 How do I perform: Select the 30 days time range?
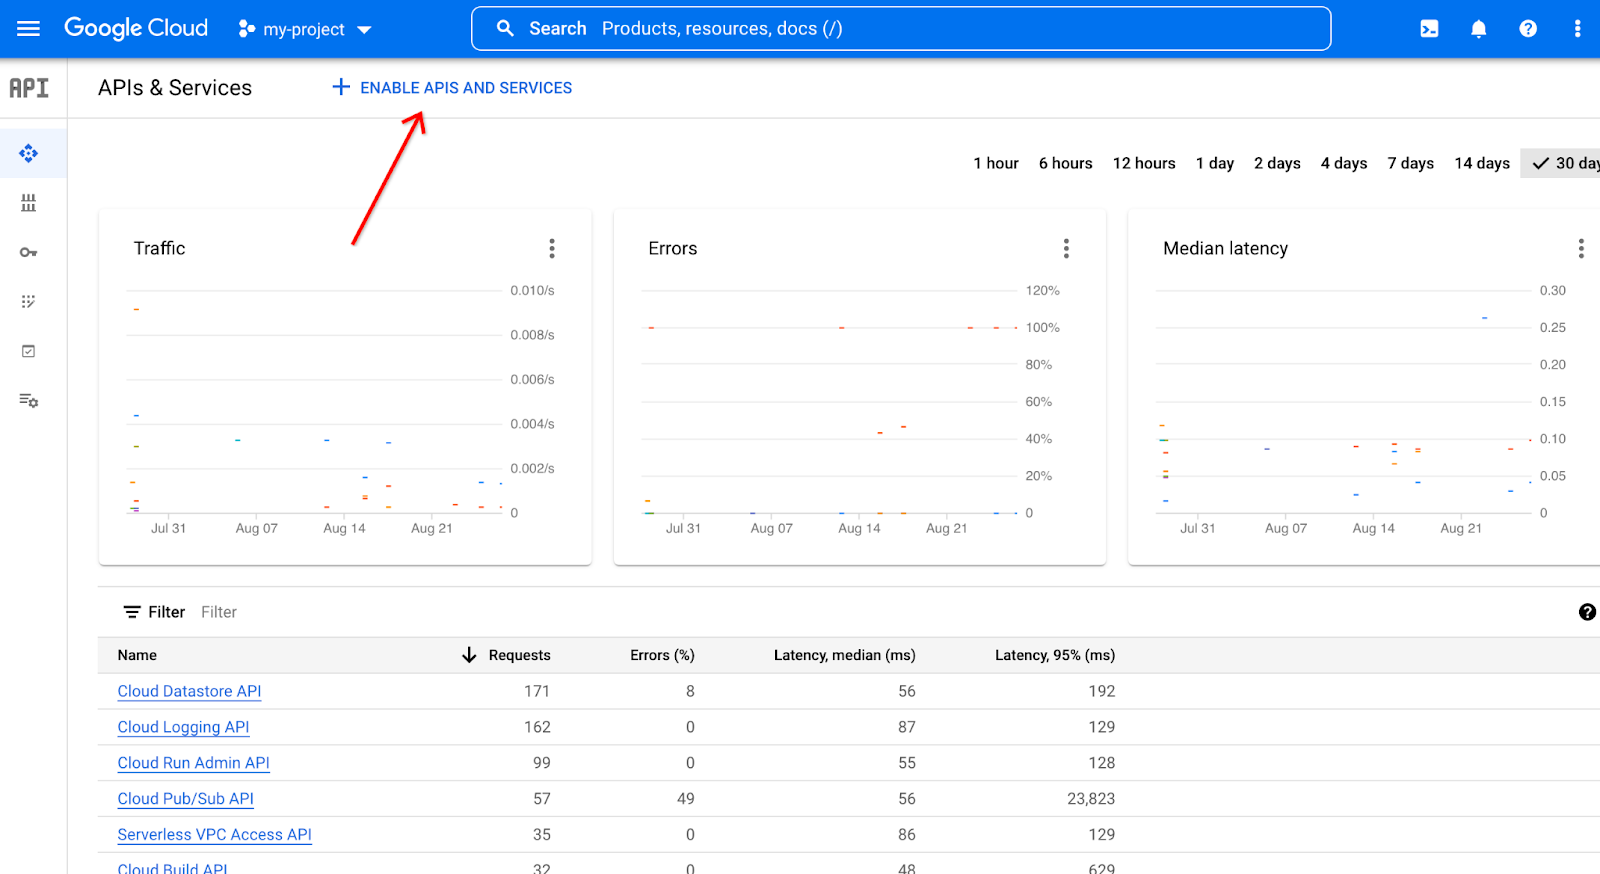click(x=1566, y=163)
